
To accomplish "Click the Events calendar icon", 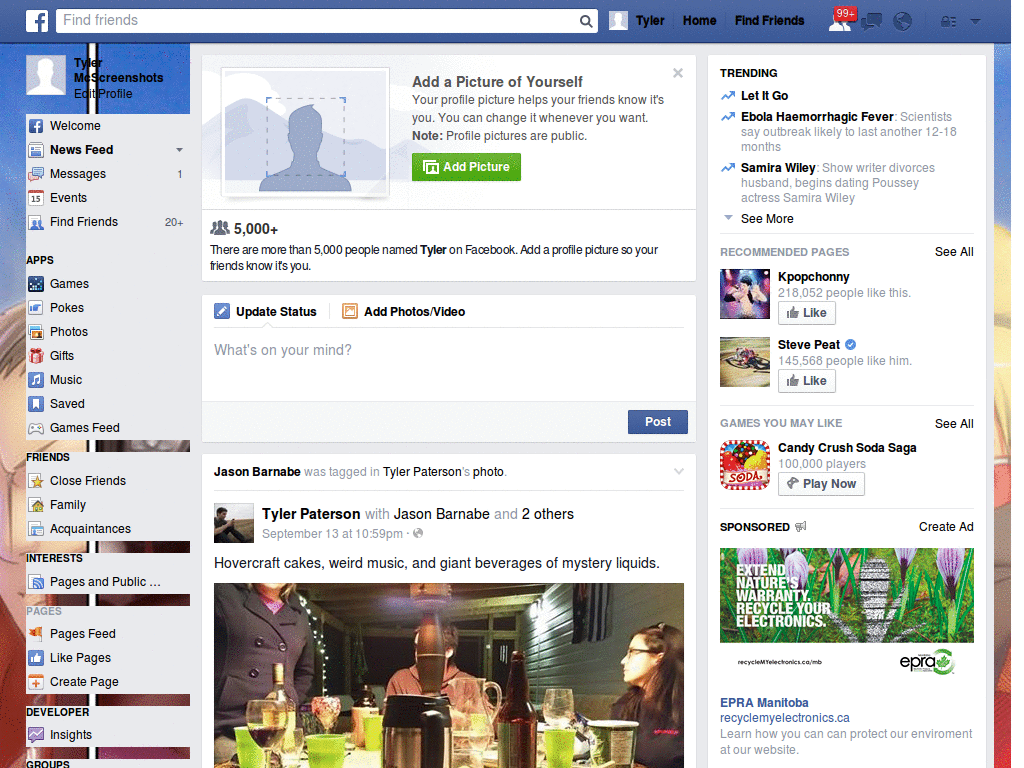I will pyautogui.click(x=36, y=198).
